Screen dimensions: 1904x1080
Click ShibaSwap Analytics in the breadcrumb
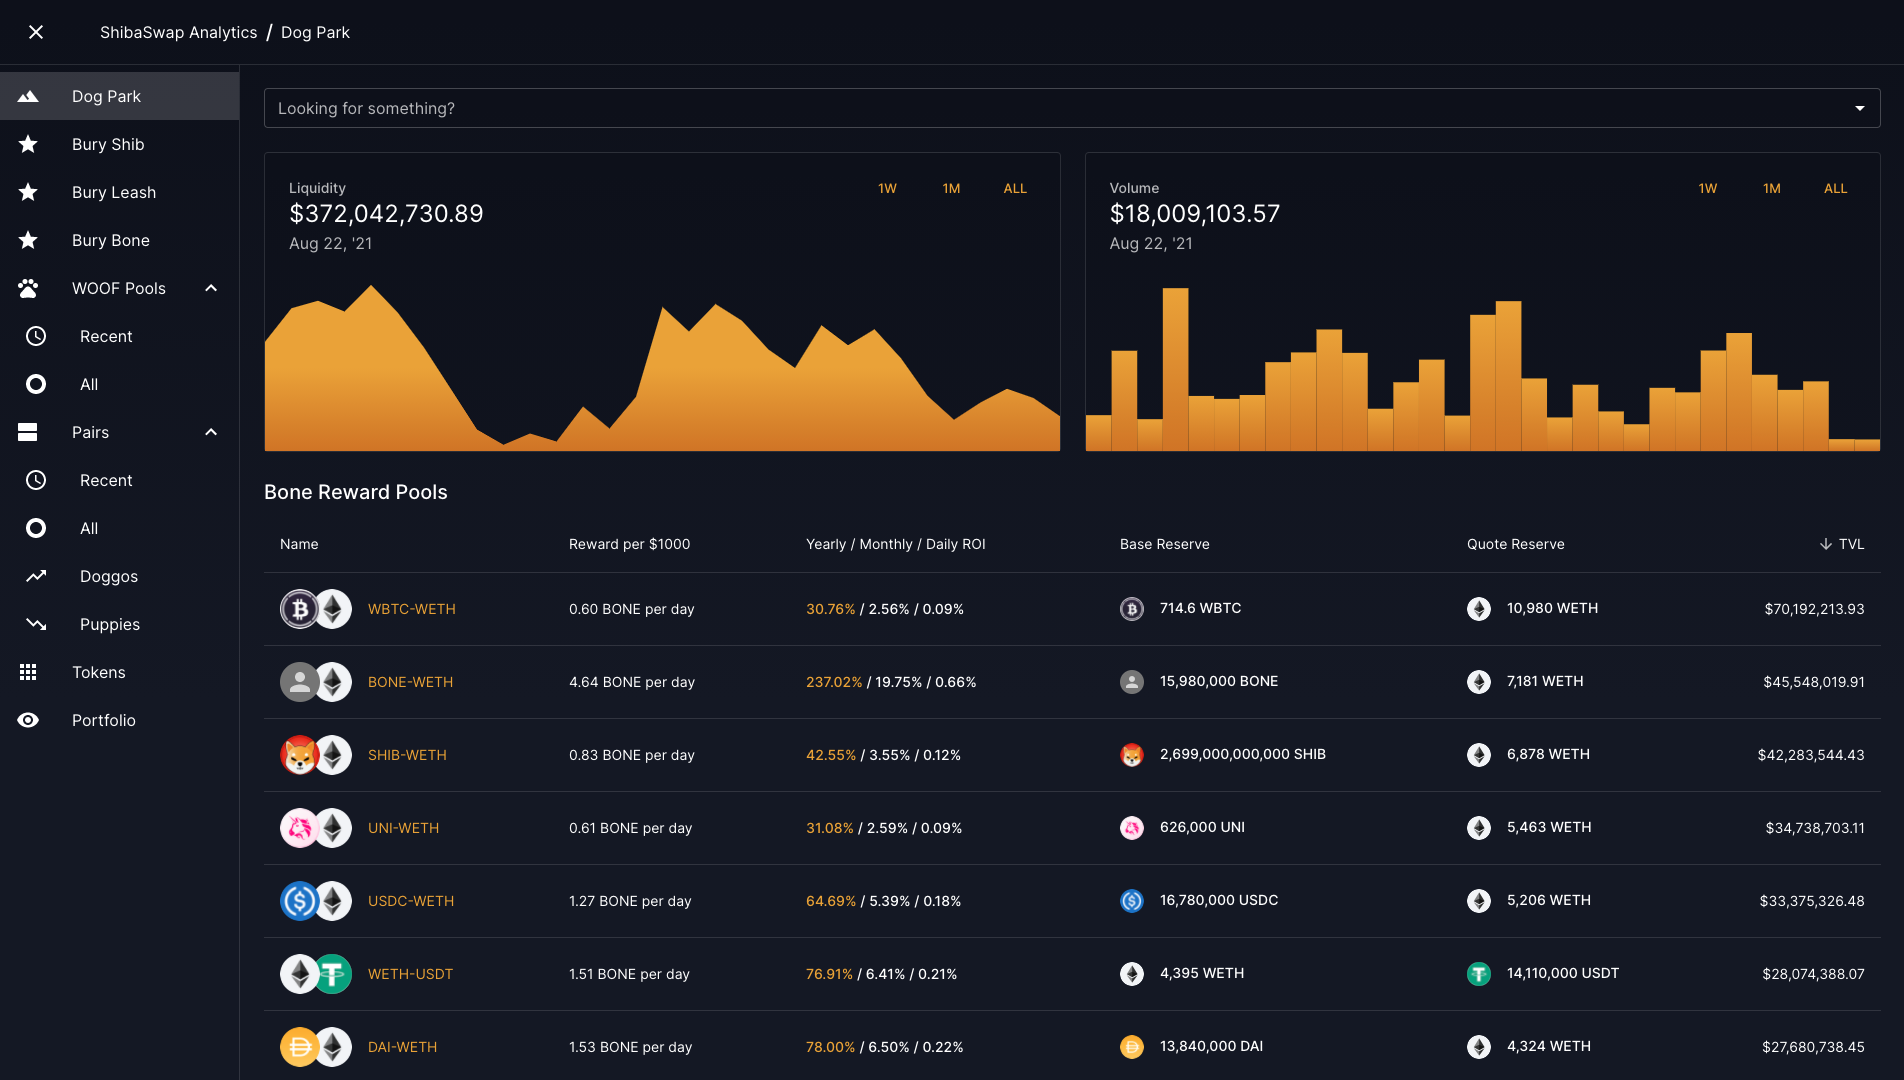tap(178, 32)
